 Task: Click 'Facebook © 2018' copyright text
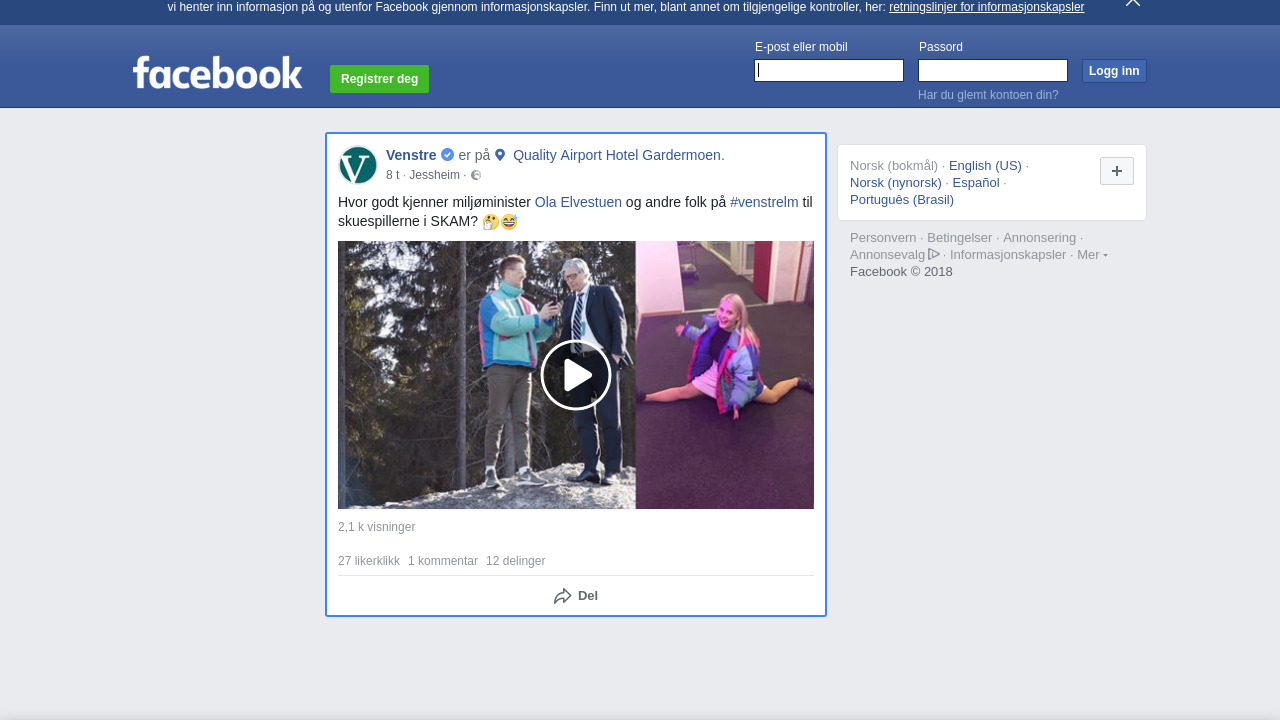901,272
